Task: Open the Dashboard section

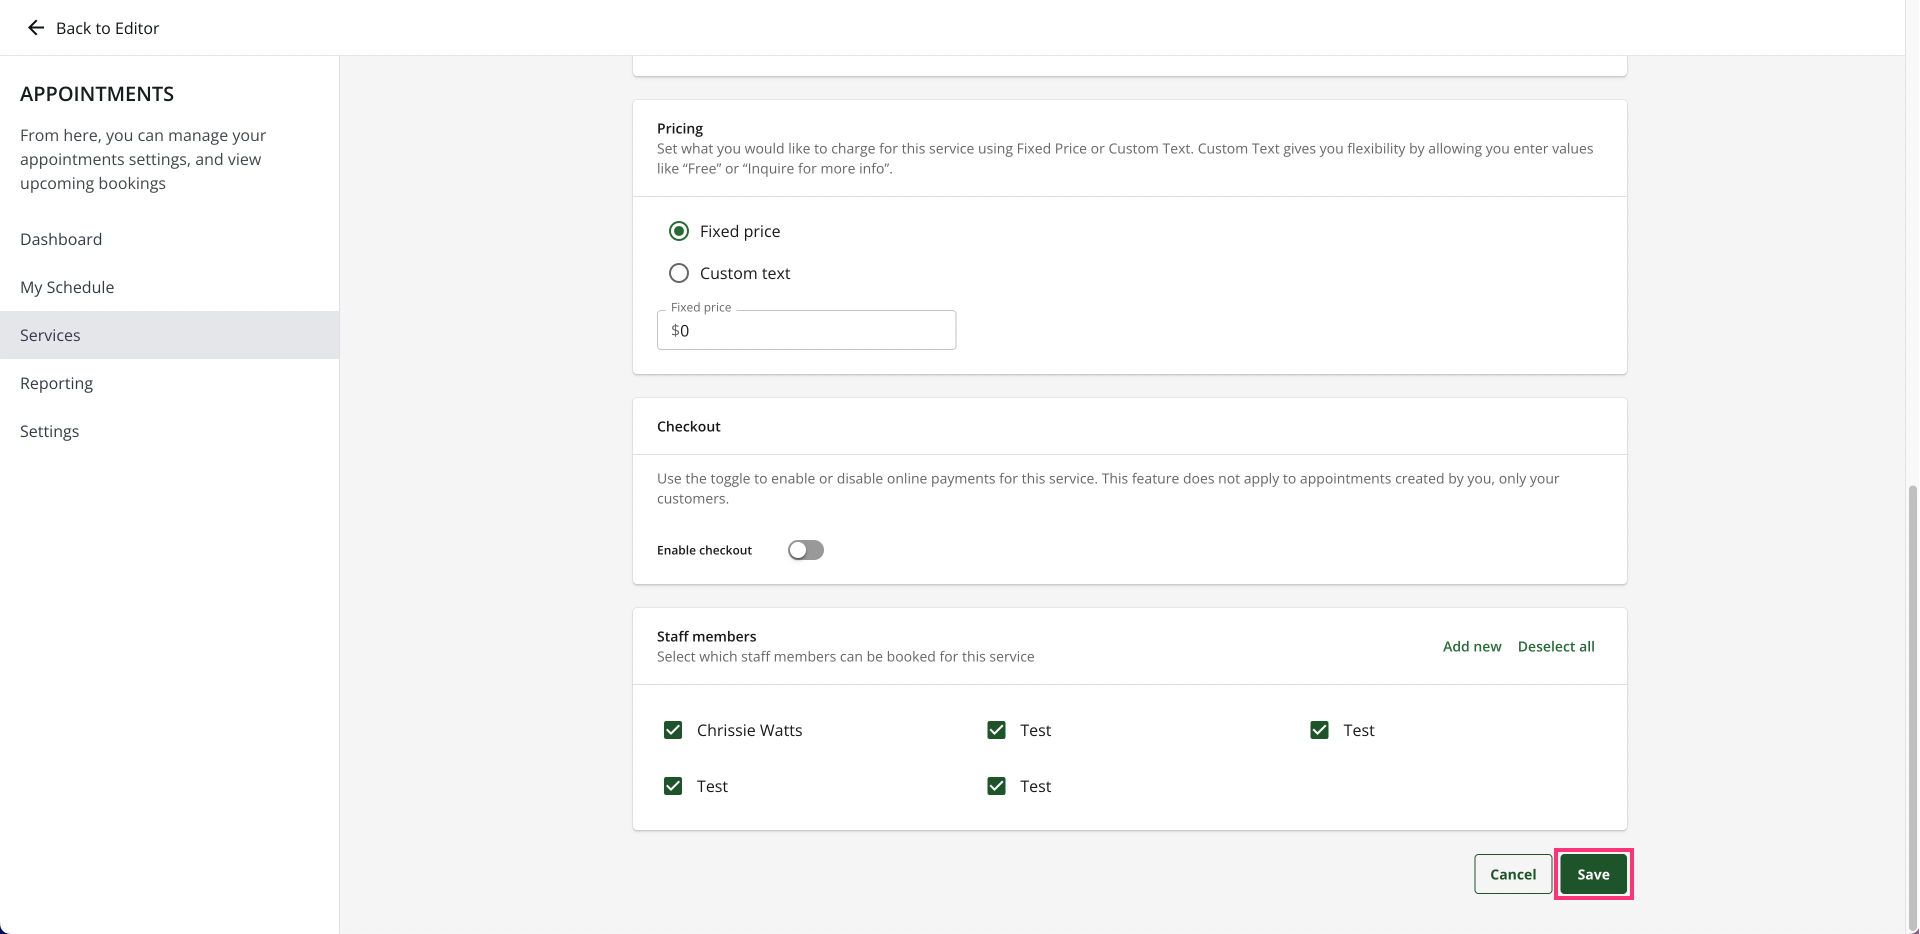Action: coord(61,239)
